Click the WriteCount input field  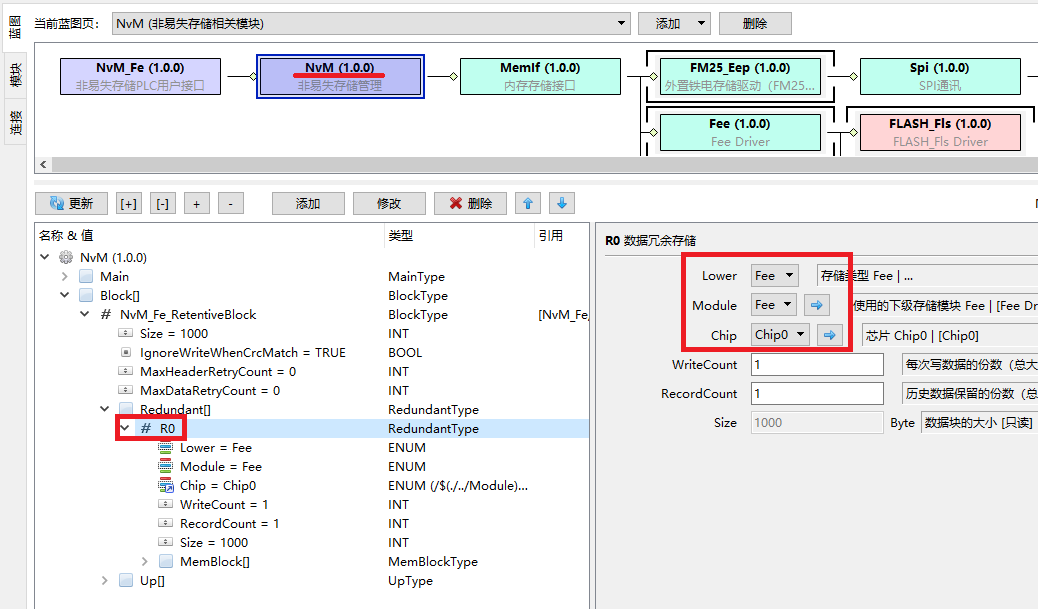click(x=817, y=365)
